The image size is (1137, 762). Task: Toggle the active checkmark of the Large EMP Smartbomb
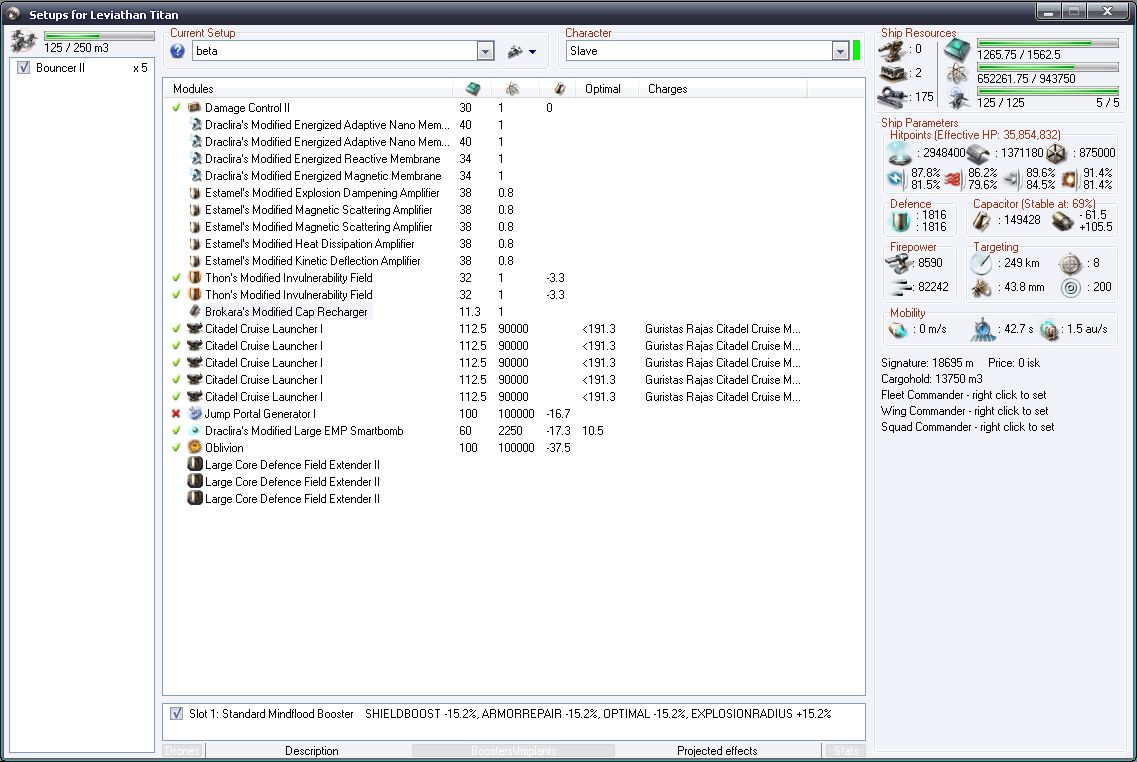coord(176,431)
